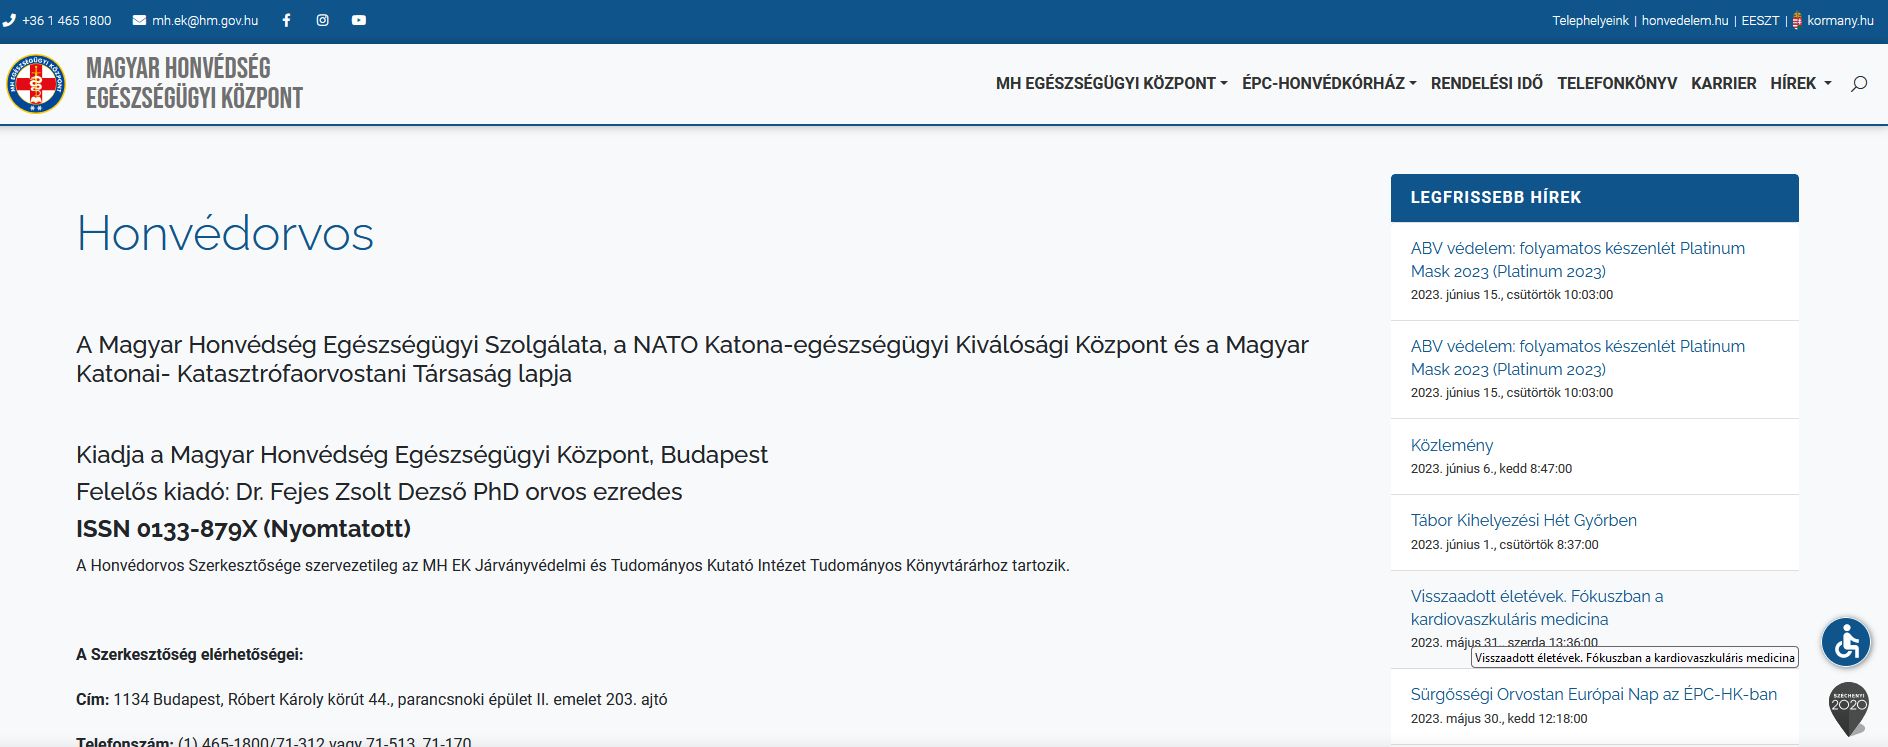Click the date 2023. június 6., kedd 8:47:00

[x=1491, y=469]
